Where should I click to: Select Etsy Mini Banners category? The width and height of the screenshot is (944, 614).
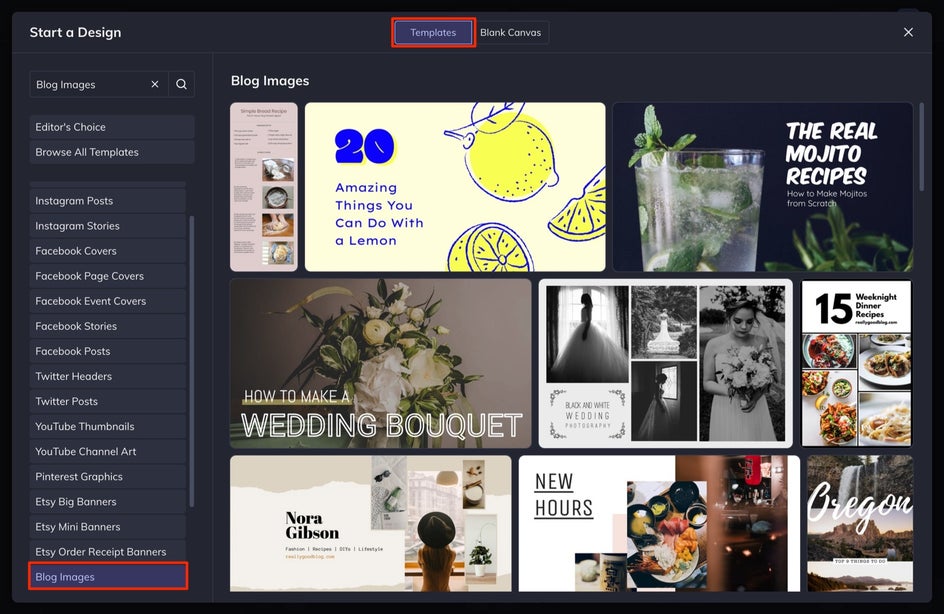[x=108, y=527]
